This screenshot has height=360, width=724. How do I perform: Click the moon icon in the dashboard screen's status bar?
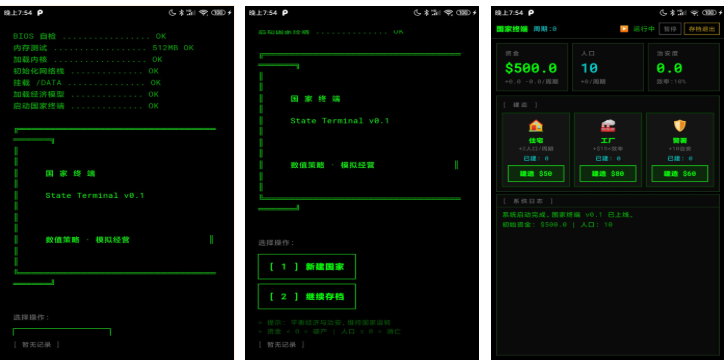click(x=662, y=13)
